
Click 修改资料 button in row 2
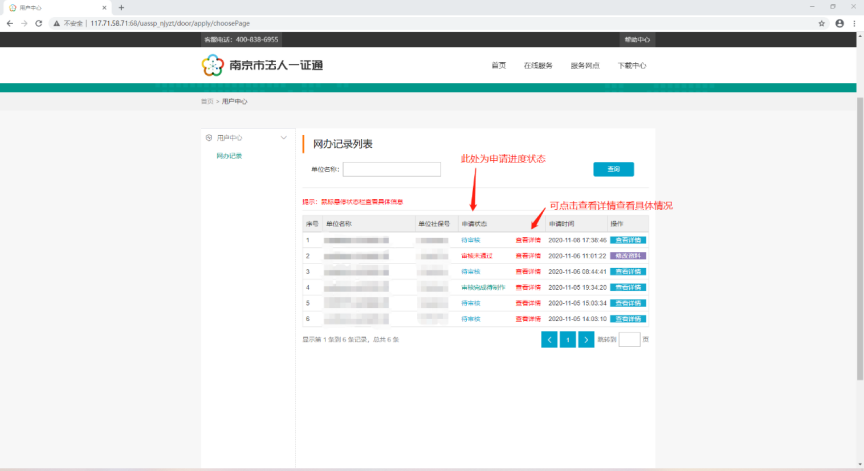tap(628, 256)
